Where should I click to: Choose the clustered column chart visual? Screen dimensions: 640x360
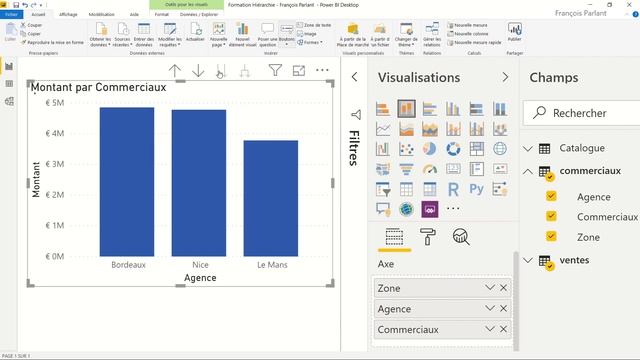[453, 109]
